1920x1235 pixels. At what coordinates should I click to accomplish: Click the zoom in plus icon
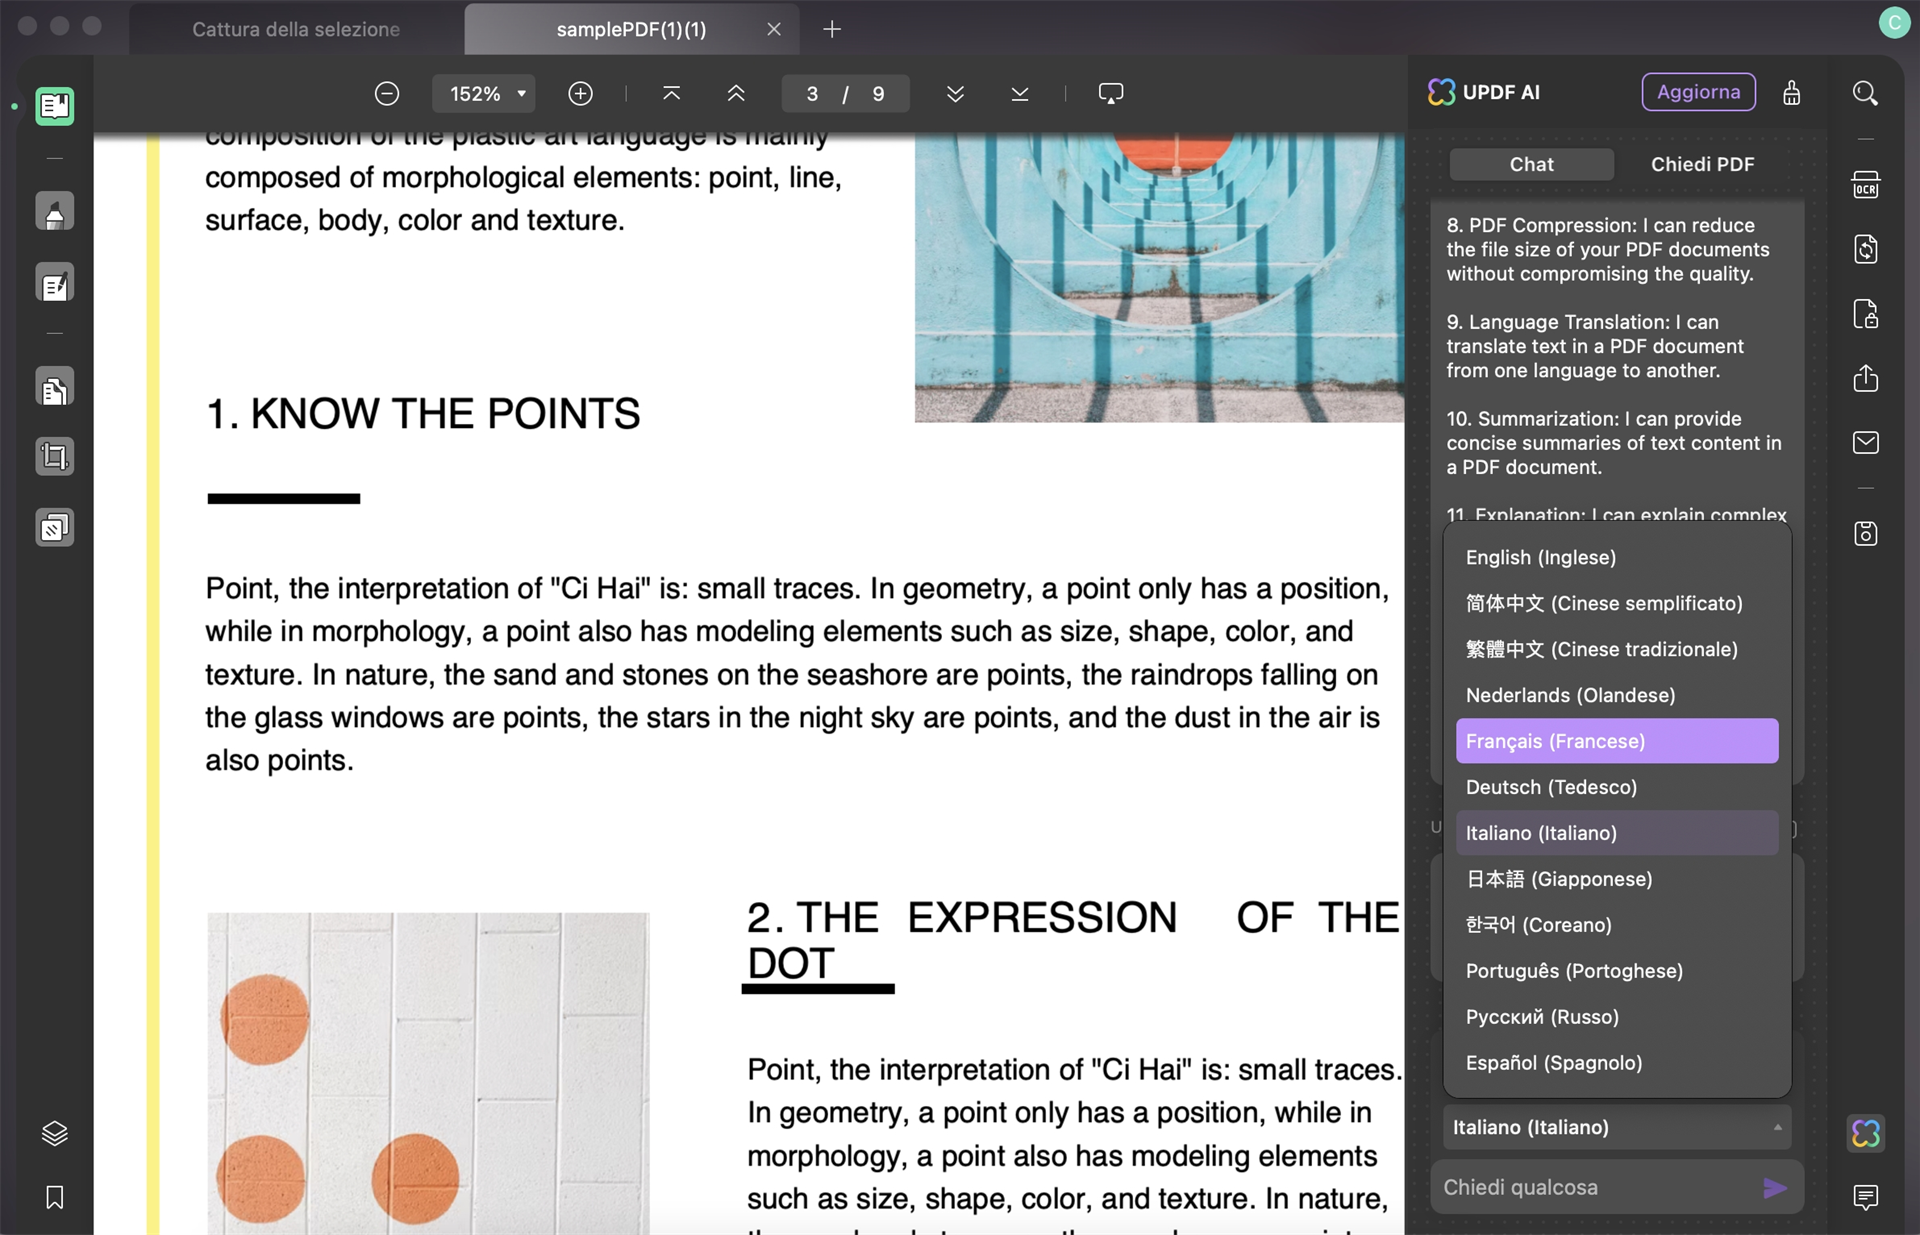click(x=580, y=93)
